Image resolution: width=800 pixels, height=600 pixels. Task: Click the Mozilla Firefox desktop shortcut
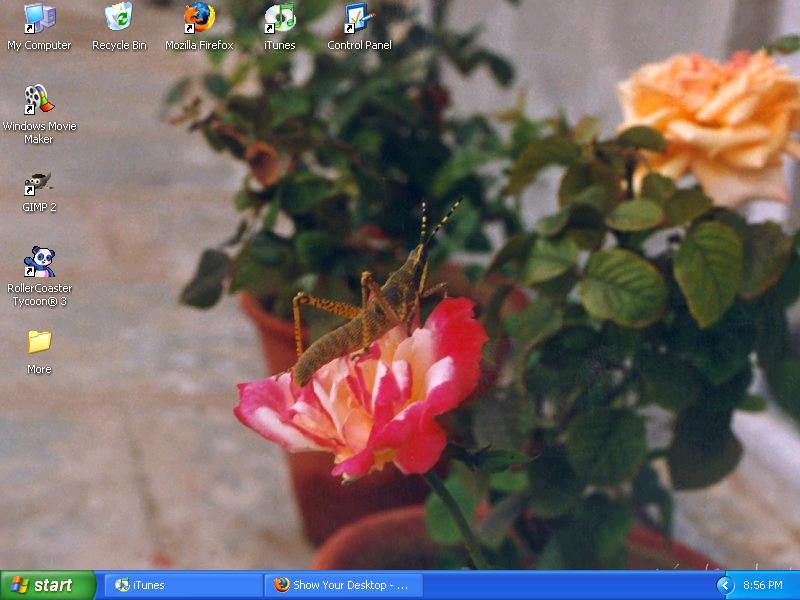pos(199,19)
